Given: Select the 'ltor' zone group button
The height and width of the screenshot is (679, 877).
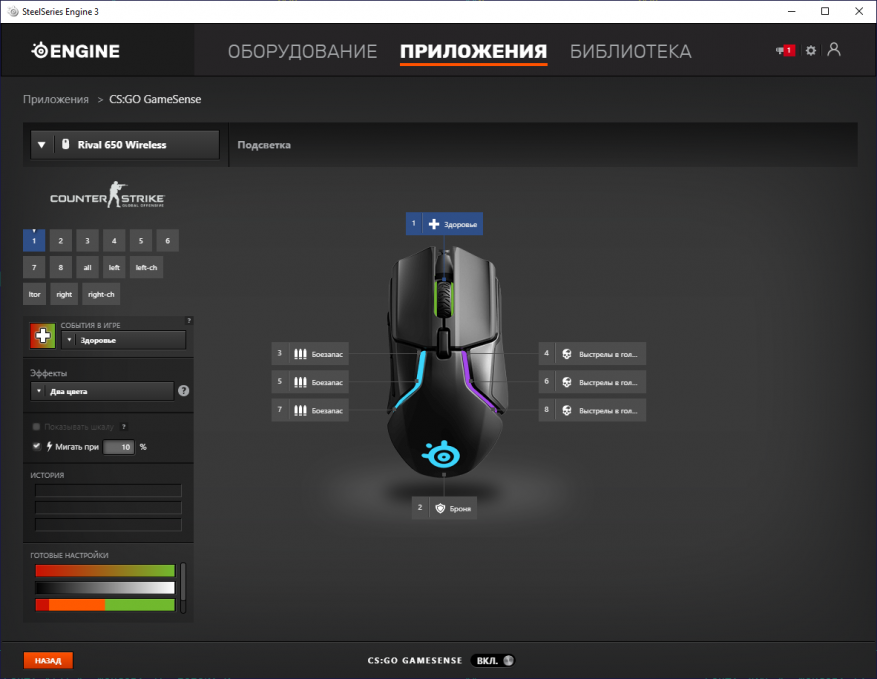Looking at the screenshot, I should (34, 294).
